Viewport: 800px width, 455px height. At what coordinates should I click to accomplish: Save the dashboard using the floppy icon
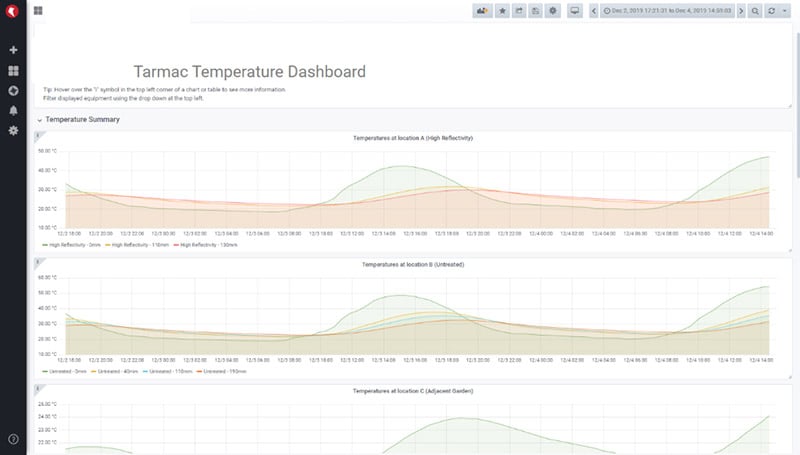pyautogui.click(x=536, y=10)
